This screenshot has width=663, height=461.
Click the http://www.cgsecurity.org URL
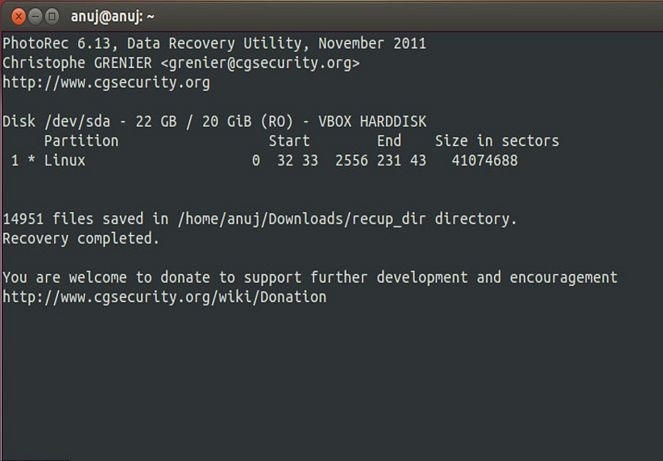pyautogui.click(x=106, y=82)
